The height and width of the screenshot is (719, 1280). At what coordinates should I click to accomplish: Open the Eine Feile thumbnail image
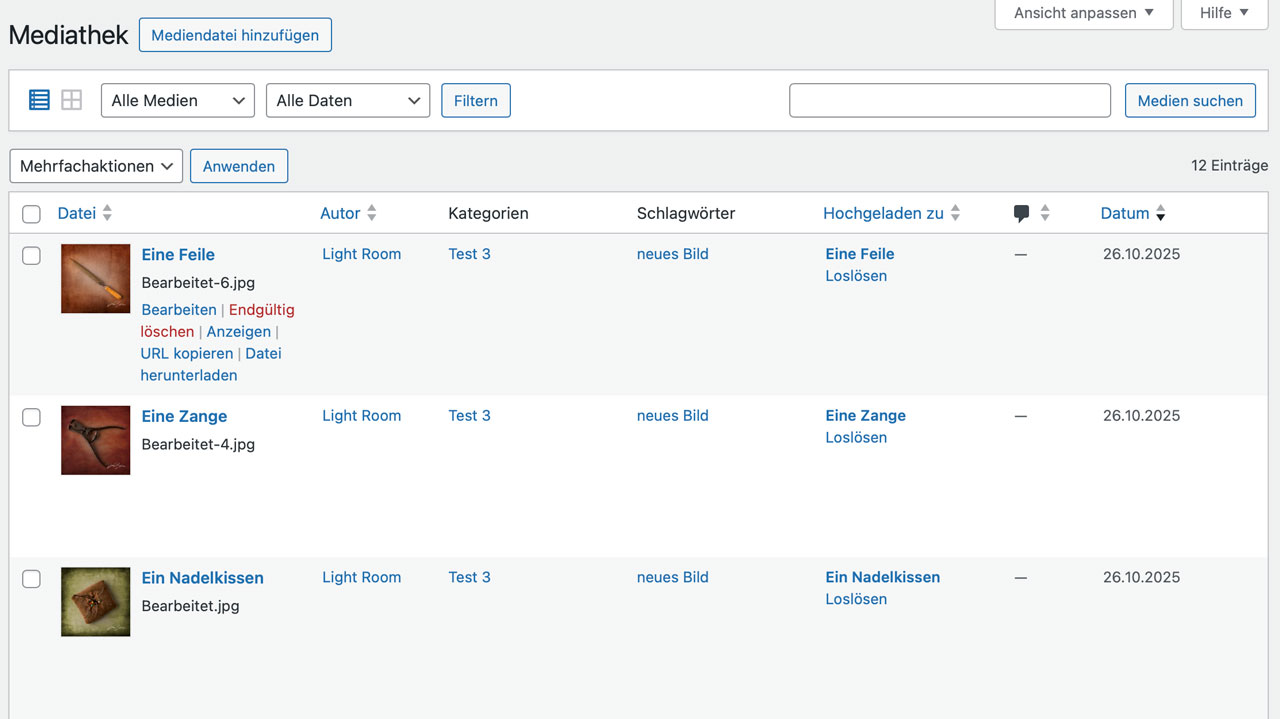(x=95, y=279)
